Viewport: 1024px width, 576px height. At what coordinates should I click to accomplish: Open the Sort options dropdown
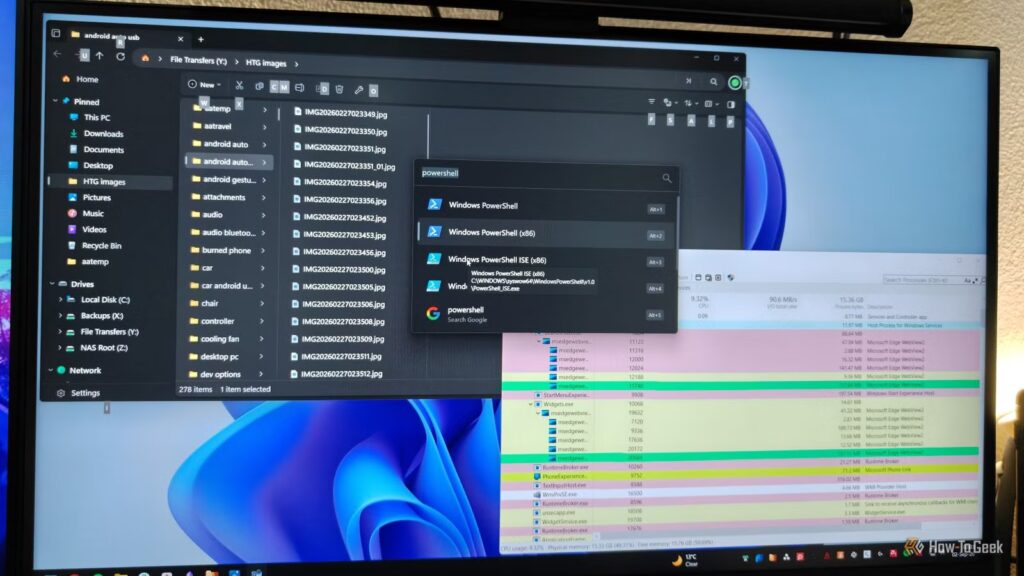(690, 103)
